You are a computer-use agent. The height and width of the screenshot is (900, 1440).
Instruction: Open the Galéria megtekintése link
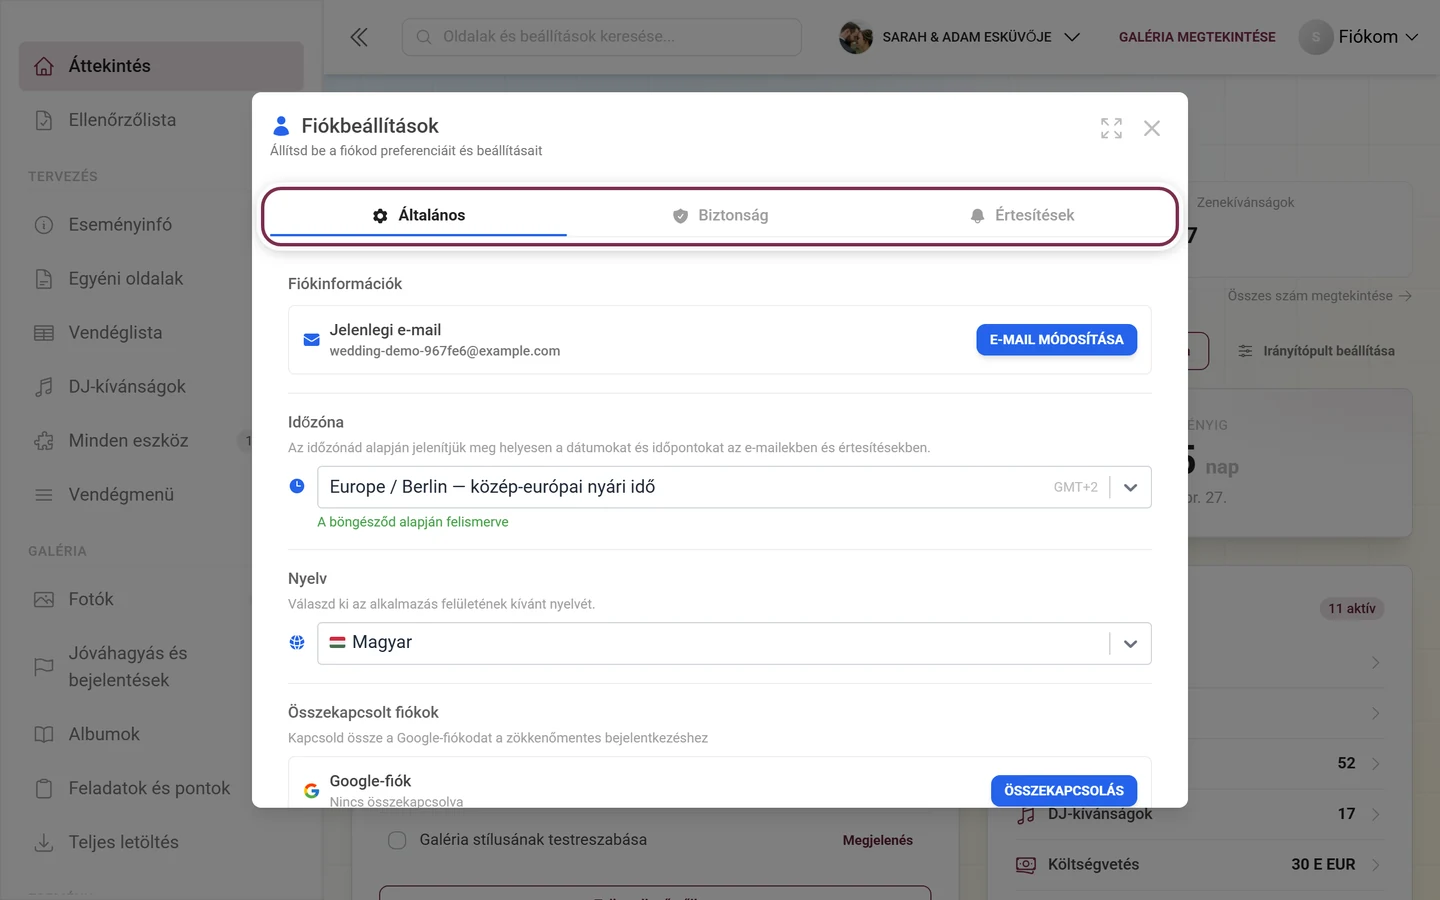(x=1197, y=37)
